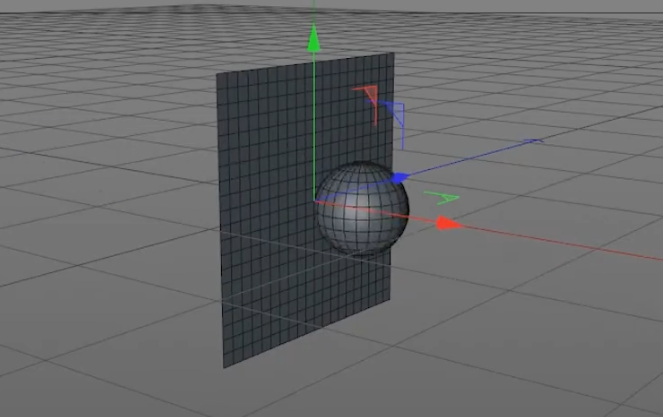Click the top-right corner of the plane
The height and width of the screenshot is (417, 663).
pos(392,52)
